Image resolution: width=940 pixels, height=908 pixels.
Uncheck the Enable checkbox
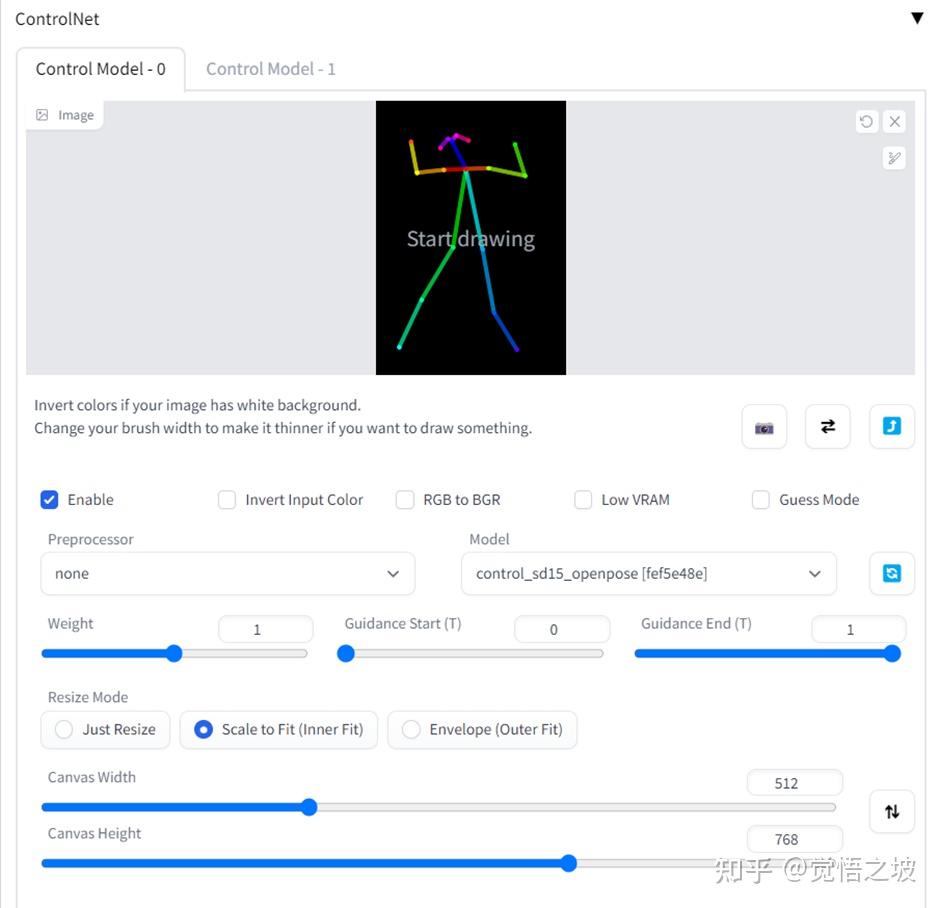coord(50,500)
